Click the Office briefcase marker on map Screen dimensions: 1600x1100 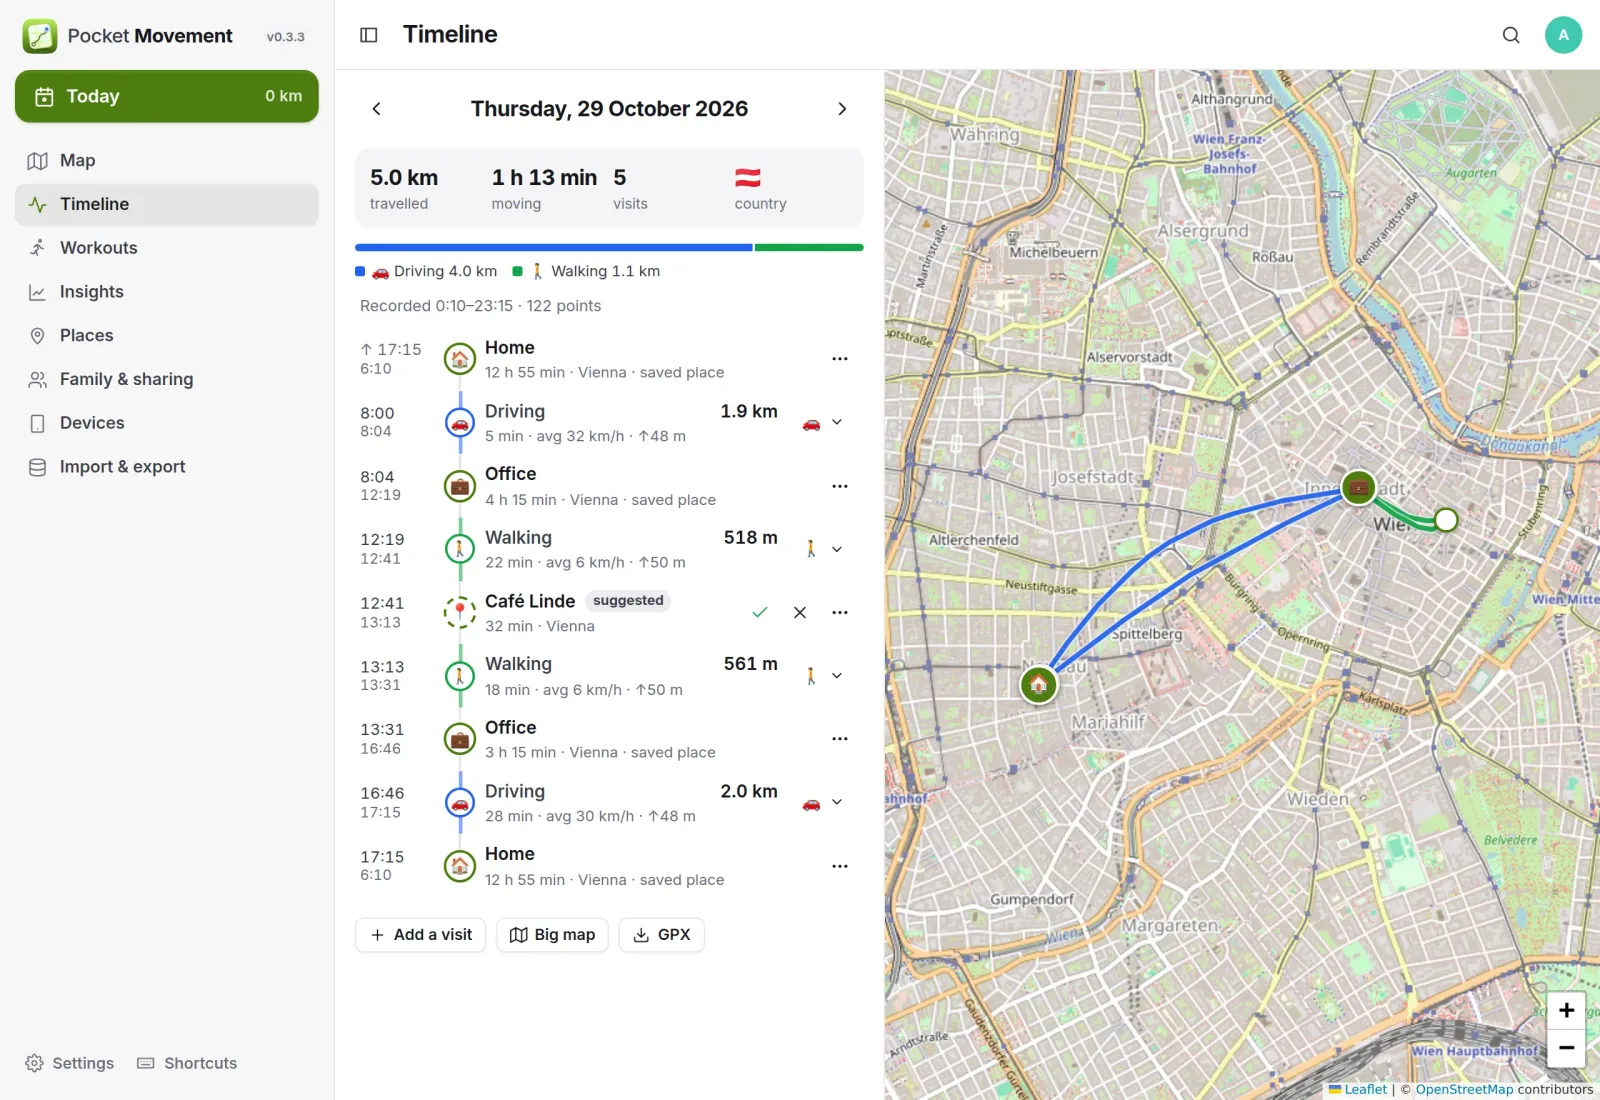point(1358,488)
